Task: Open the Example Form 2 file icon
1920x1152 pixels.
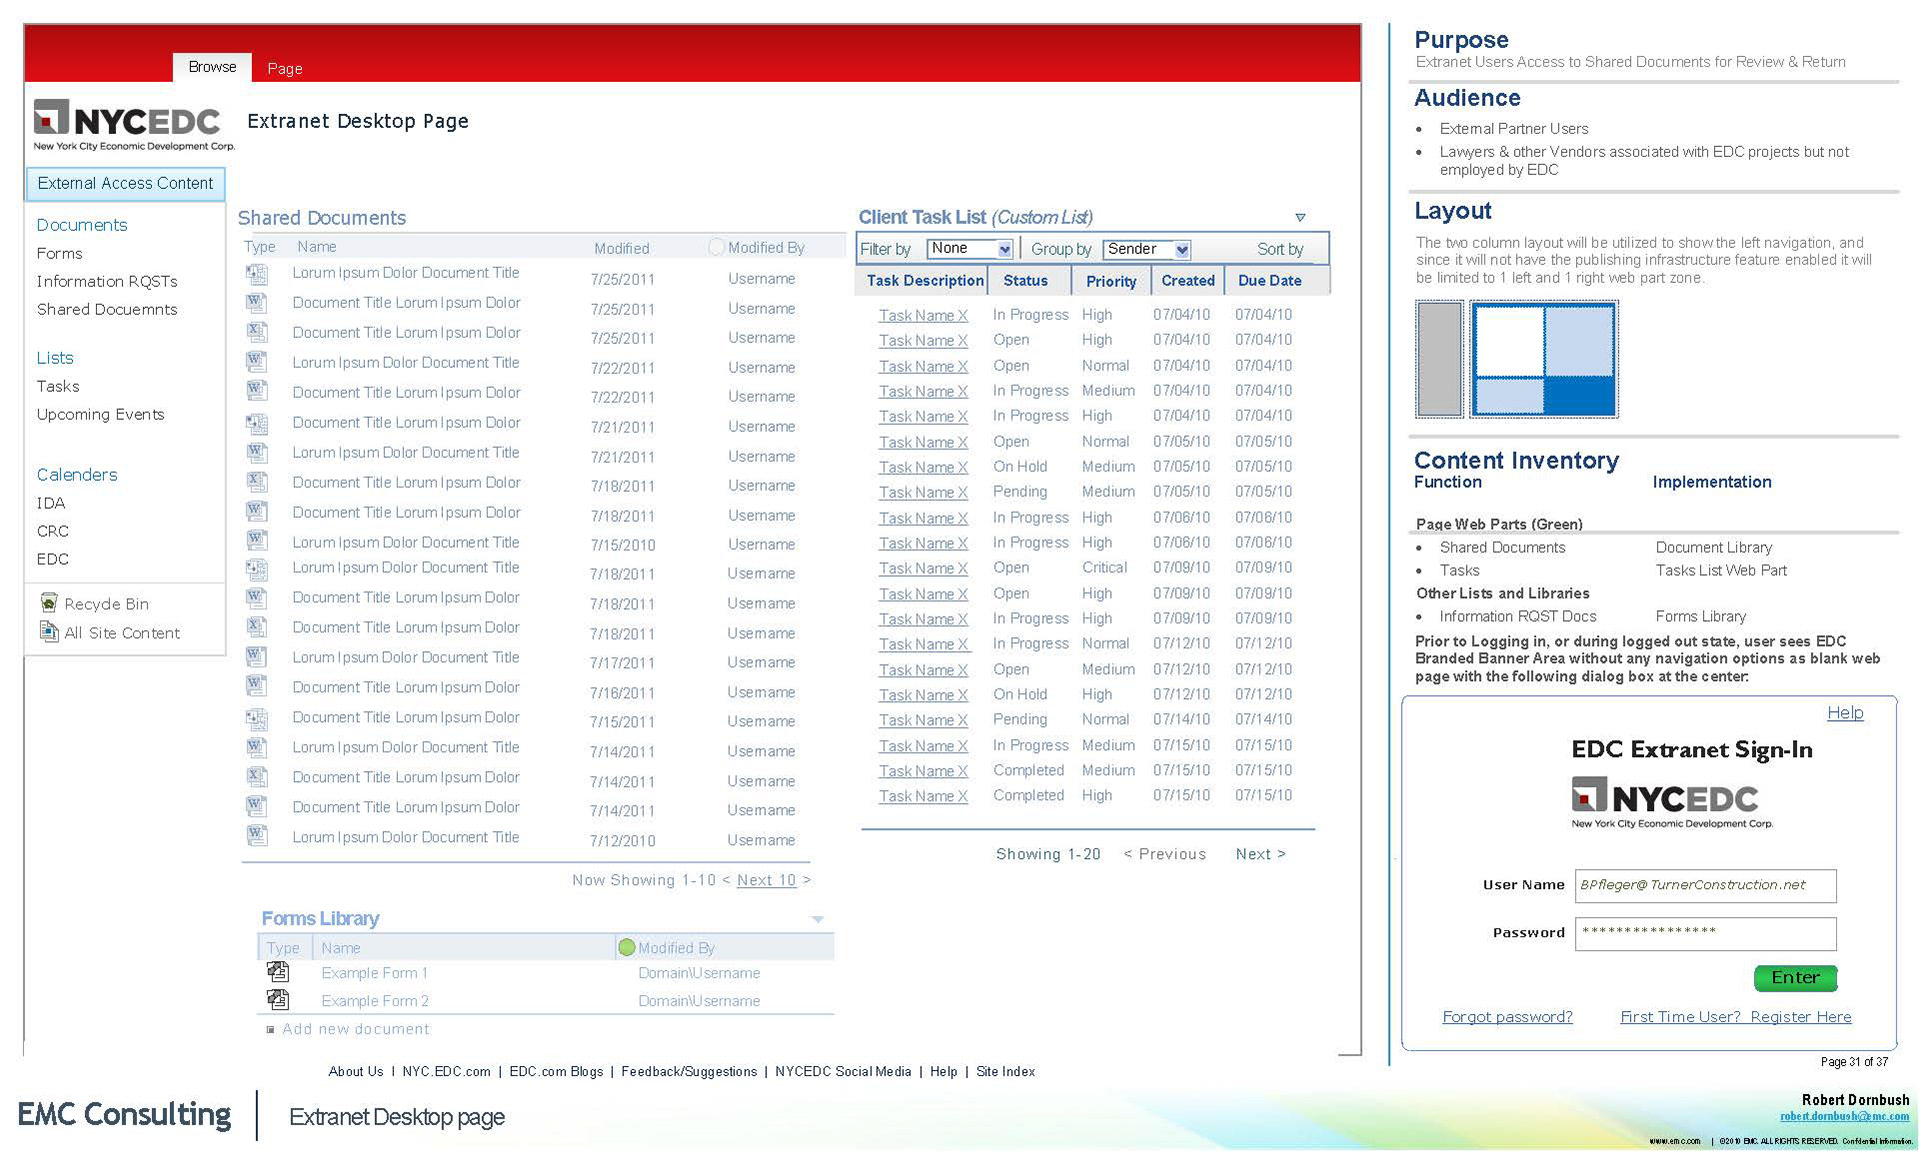Action: click(x=278, y=1000)
